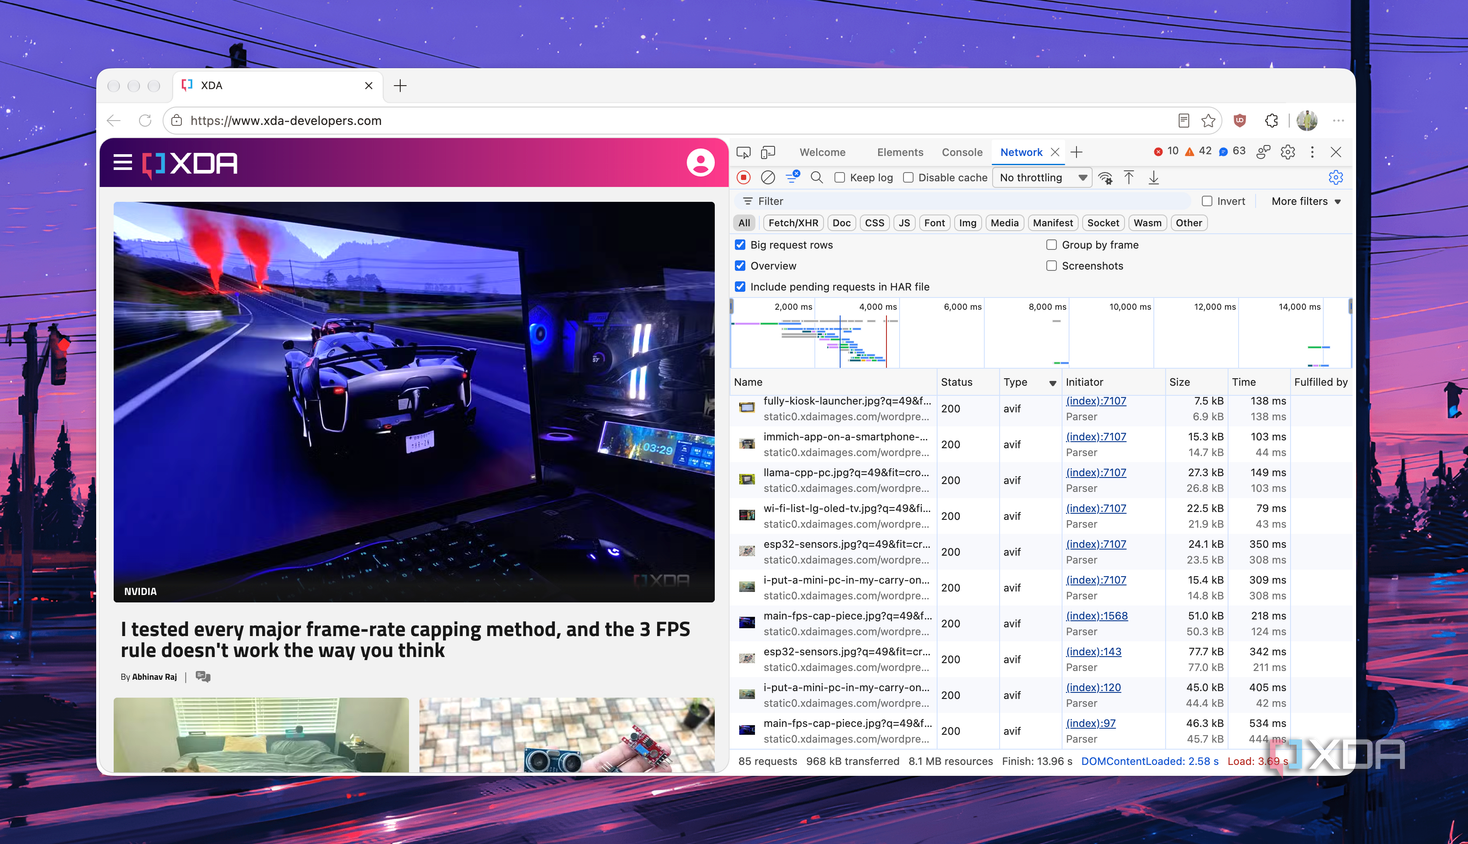
Task: Add new DevTools tab with plus
Action: point(1077,152)
